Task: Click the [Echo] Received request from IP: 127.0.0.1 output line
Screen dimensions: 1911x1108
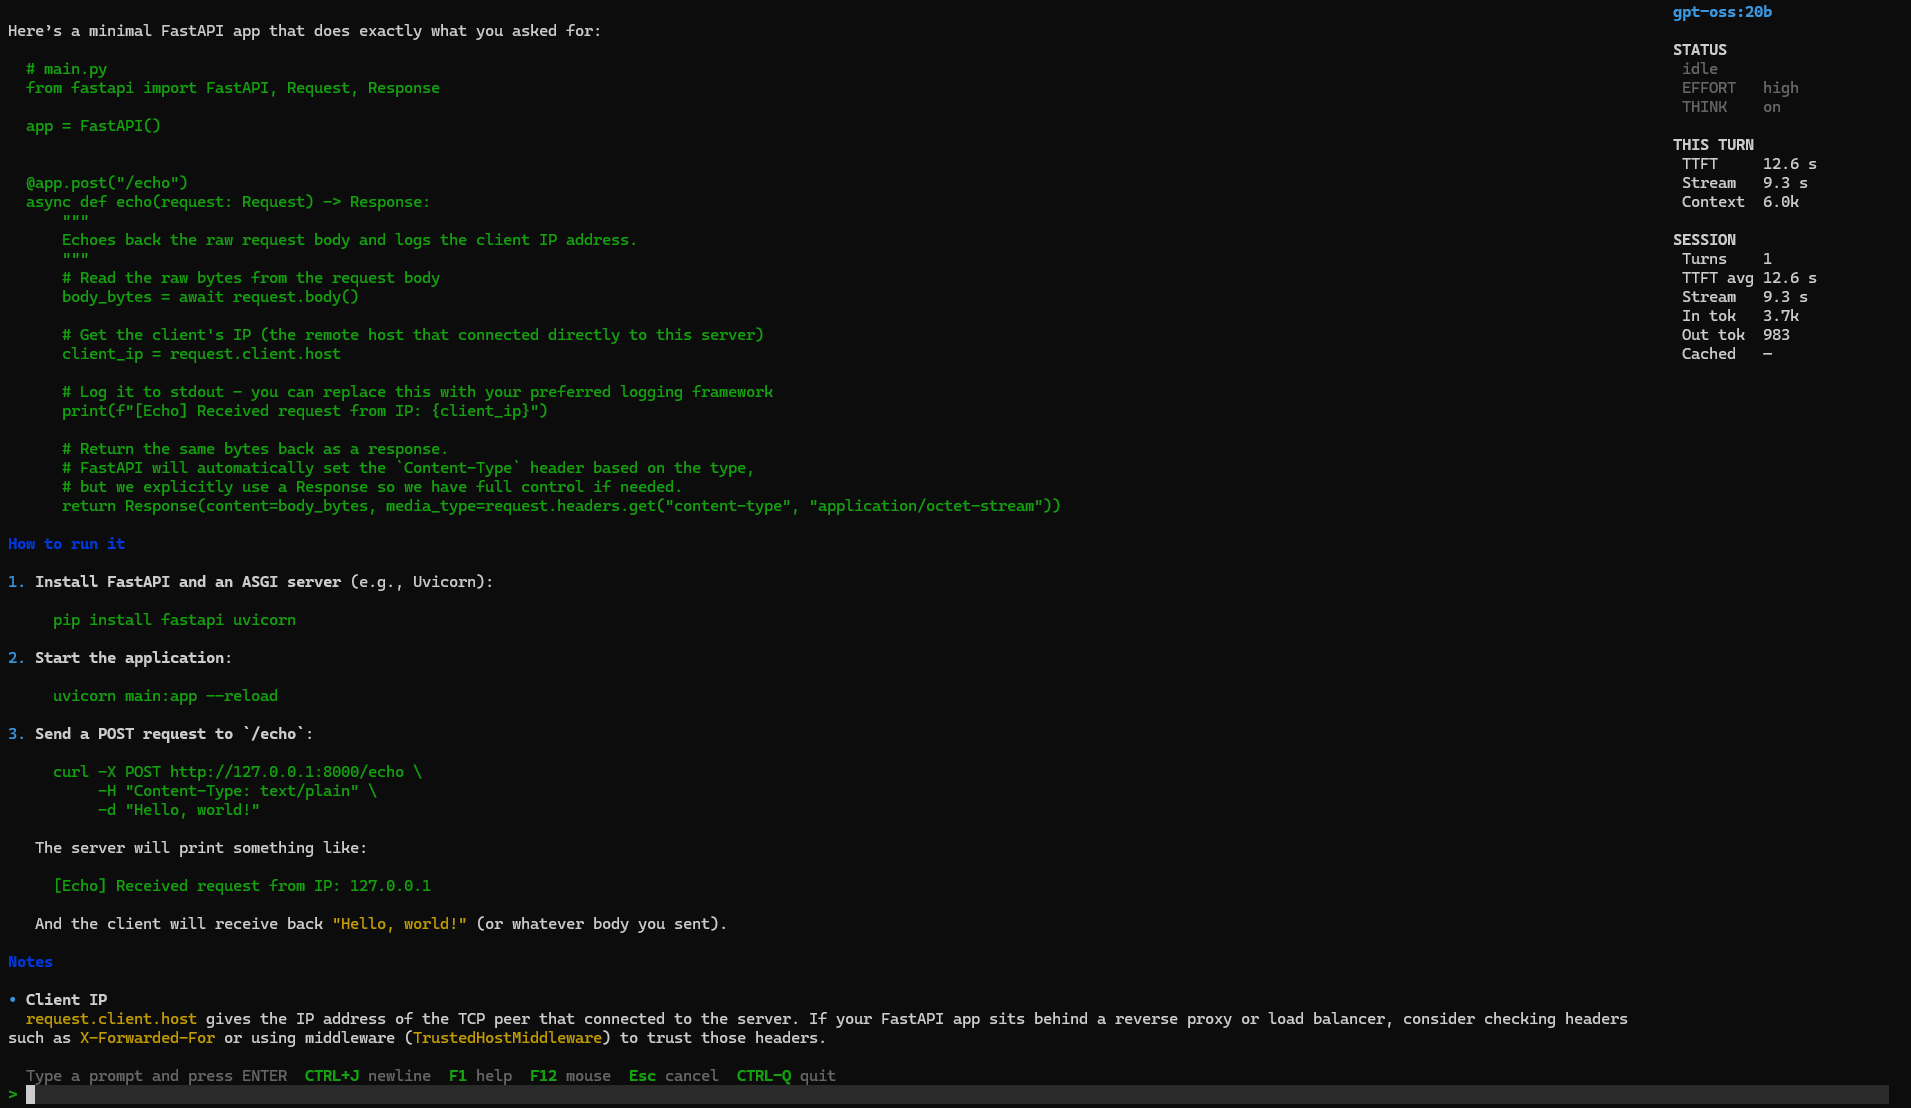Action: (242, 886)
